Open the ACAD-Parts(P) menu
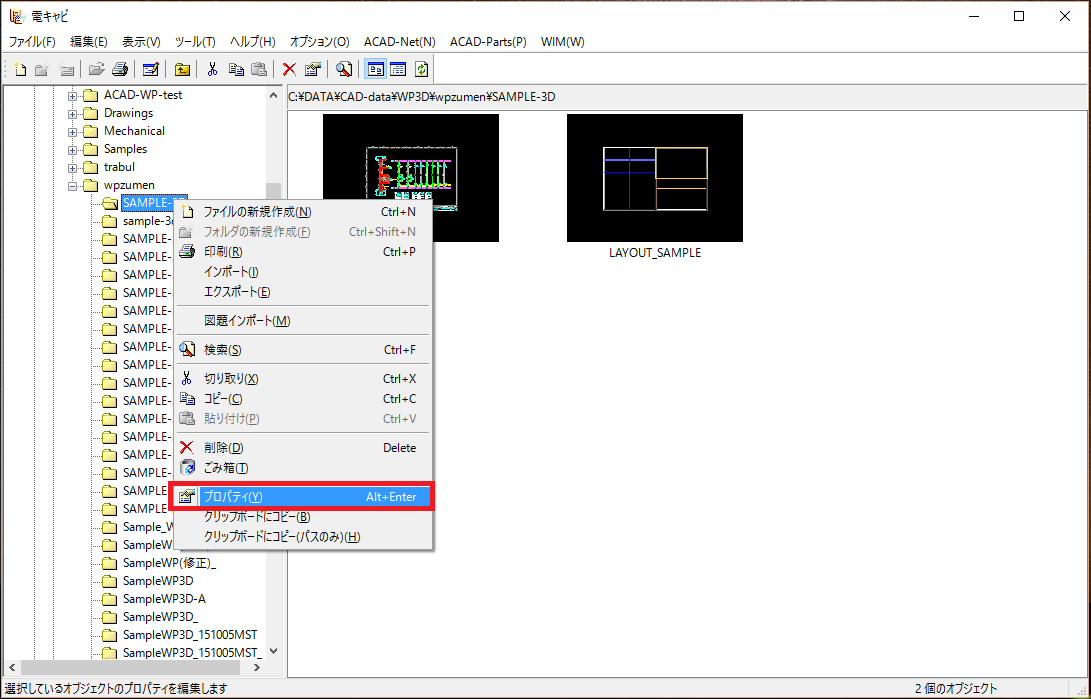 (487, 41)
